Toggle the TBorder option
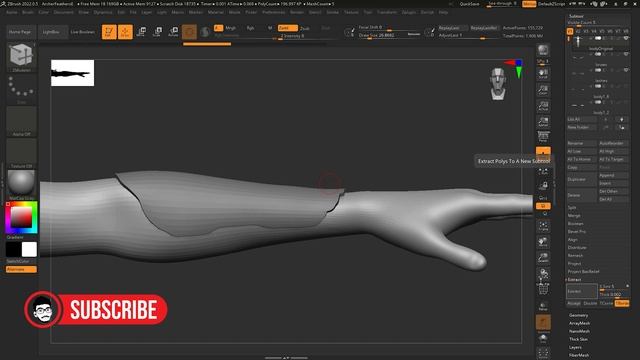This screenshot has height=360, width=640. tap(622, 303)
